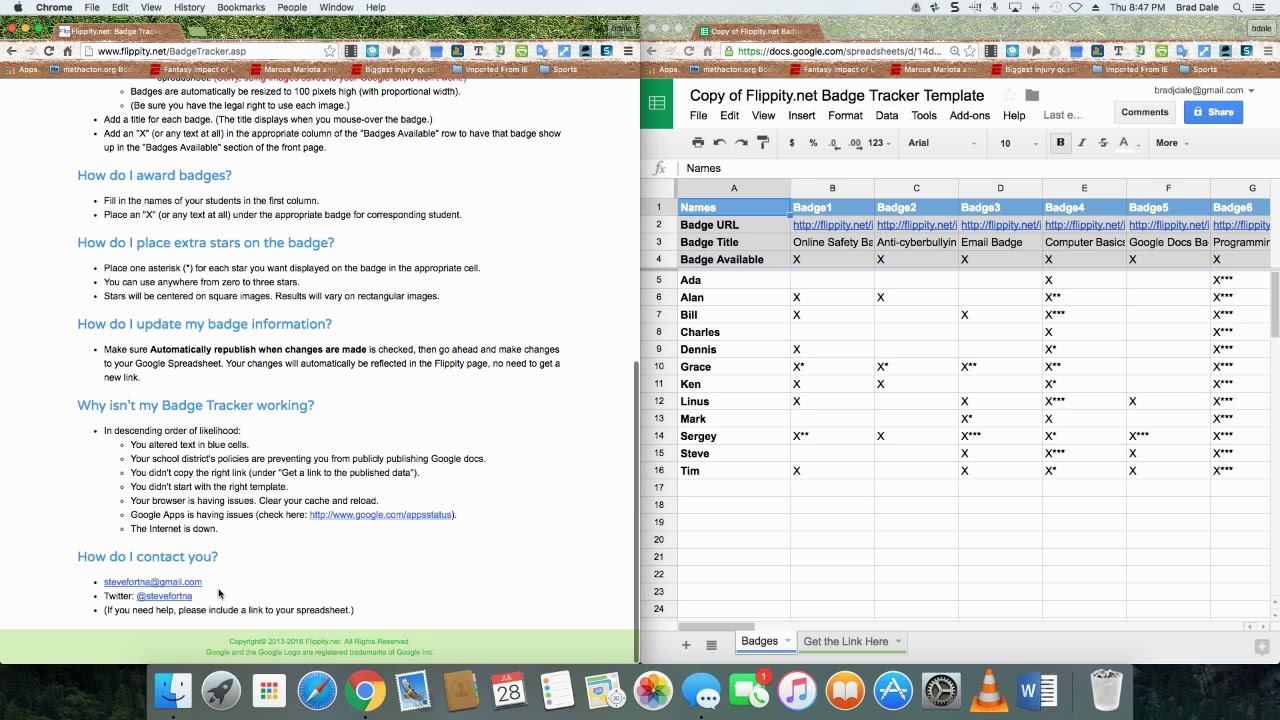Open Safari from the dock

317,691
